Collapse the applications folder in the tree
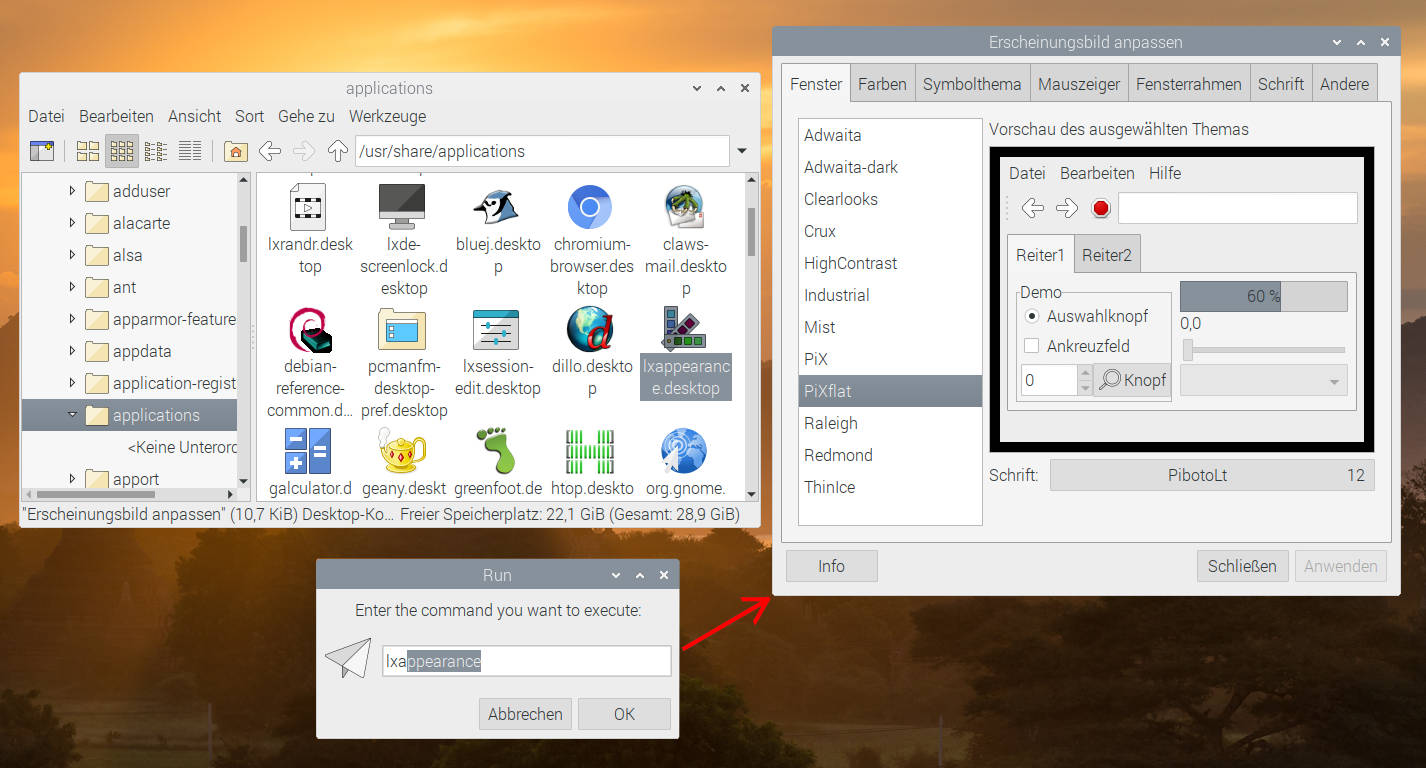The height and width of the screenshot is (768, 1426). 72,415
